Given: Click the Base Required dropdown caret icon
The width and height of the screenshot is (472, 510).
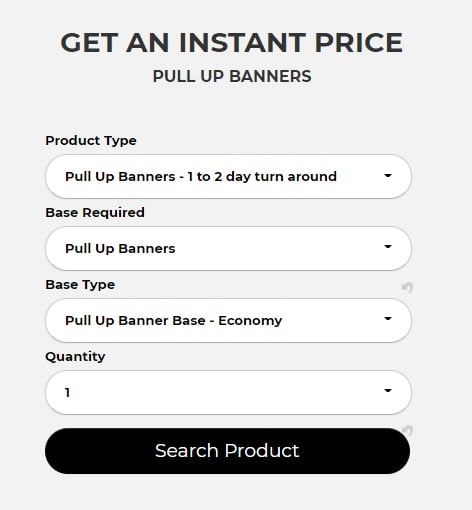Looking at the screenshot, I should point(388,247).
